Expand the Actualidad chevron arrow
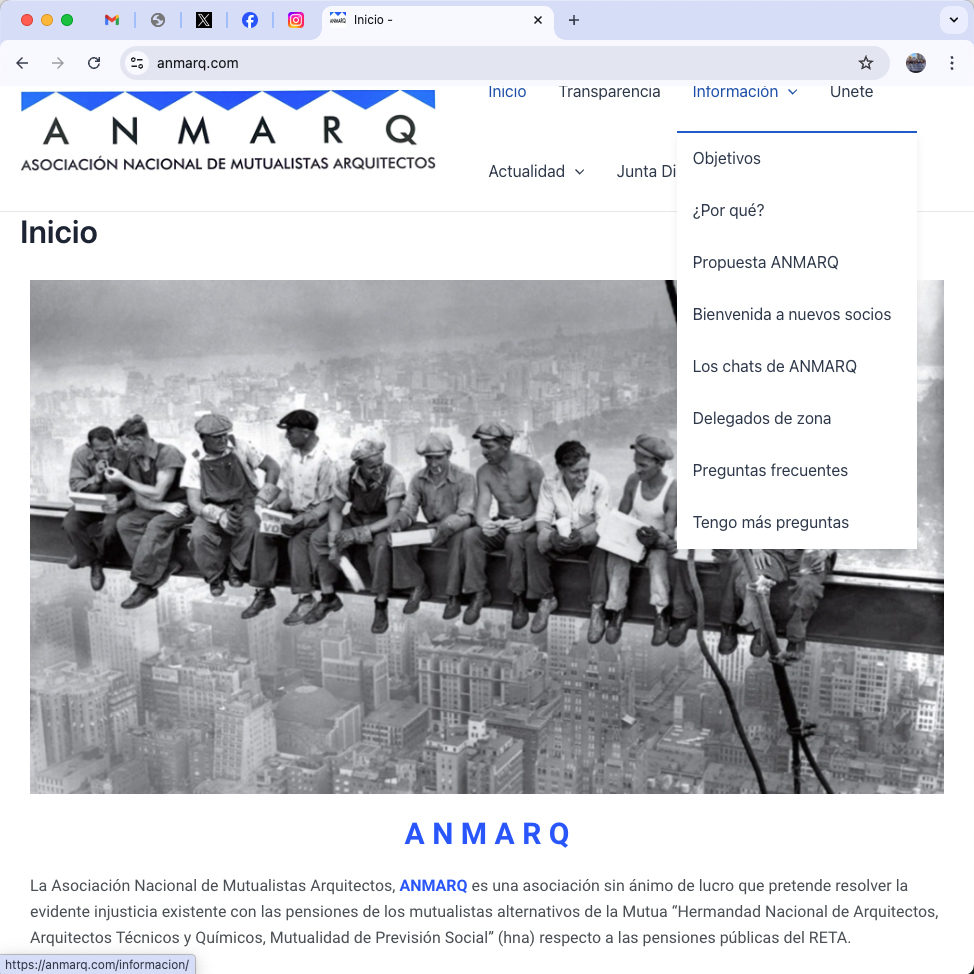 [x=580, y=172]
